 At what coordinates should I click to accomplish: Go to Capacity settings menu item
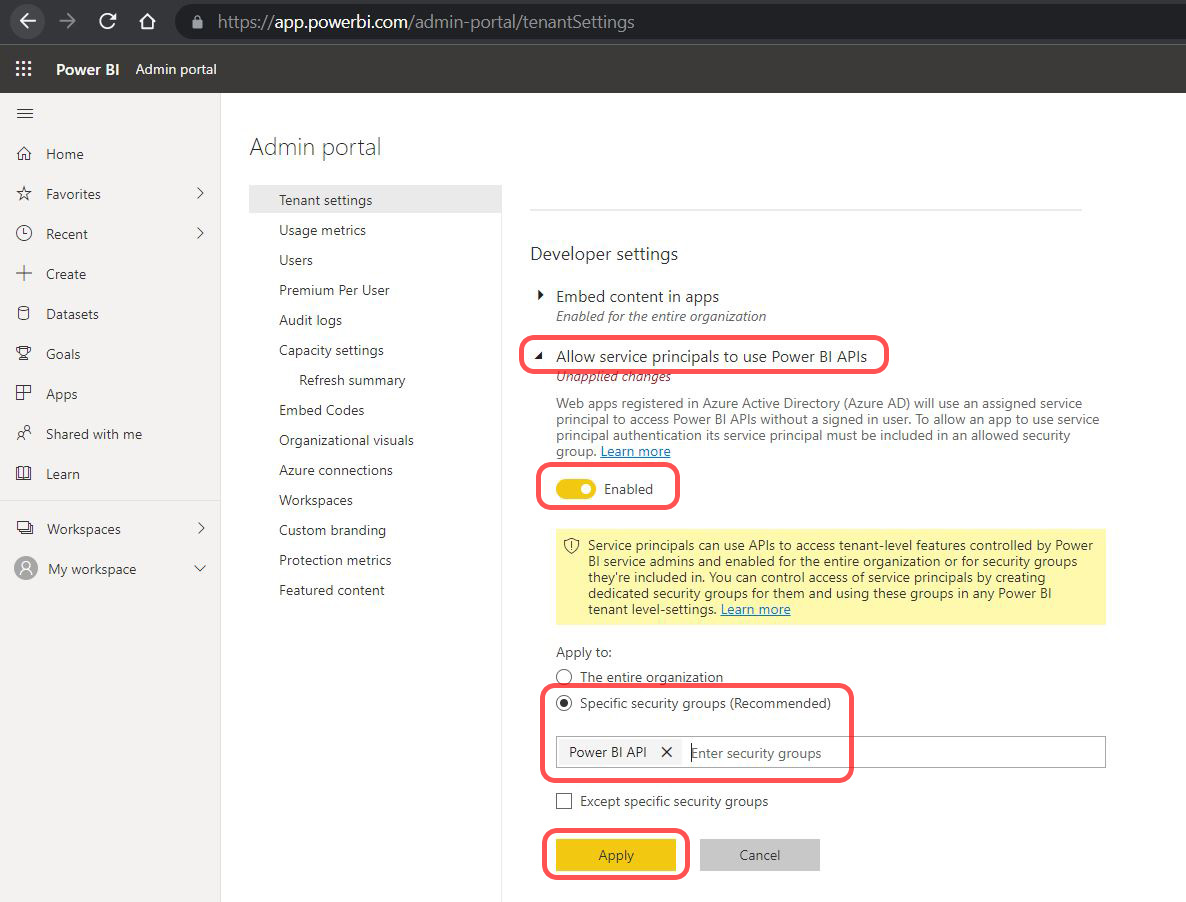tap(331, 350)
